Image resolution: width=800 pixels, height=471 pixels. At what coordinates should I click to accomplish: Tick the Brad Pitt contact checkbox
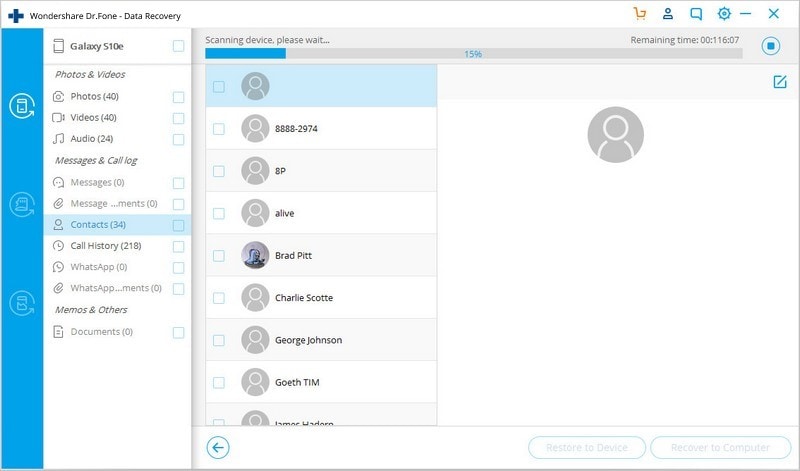218,256
